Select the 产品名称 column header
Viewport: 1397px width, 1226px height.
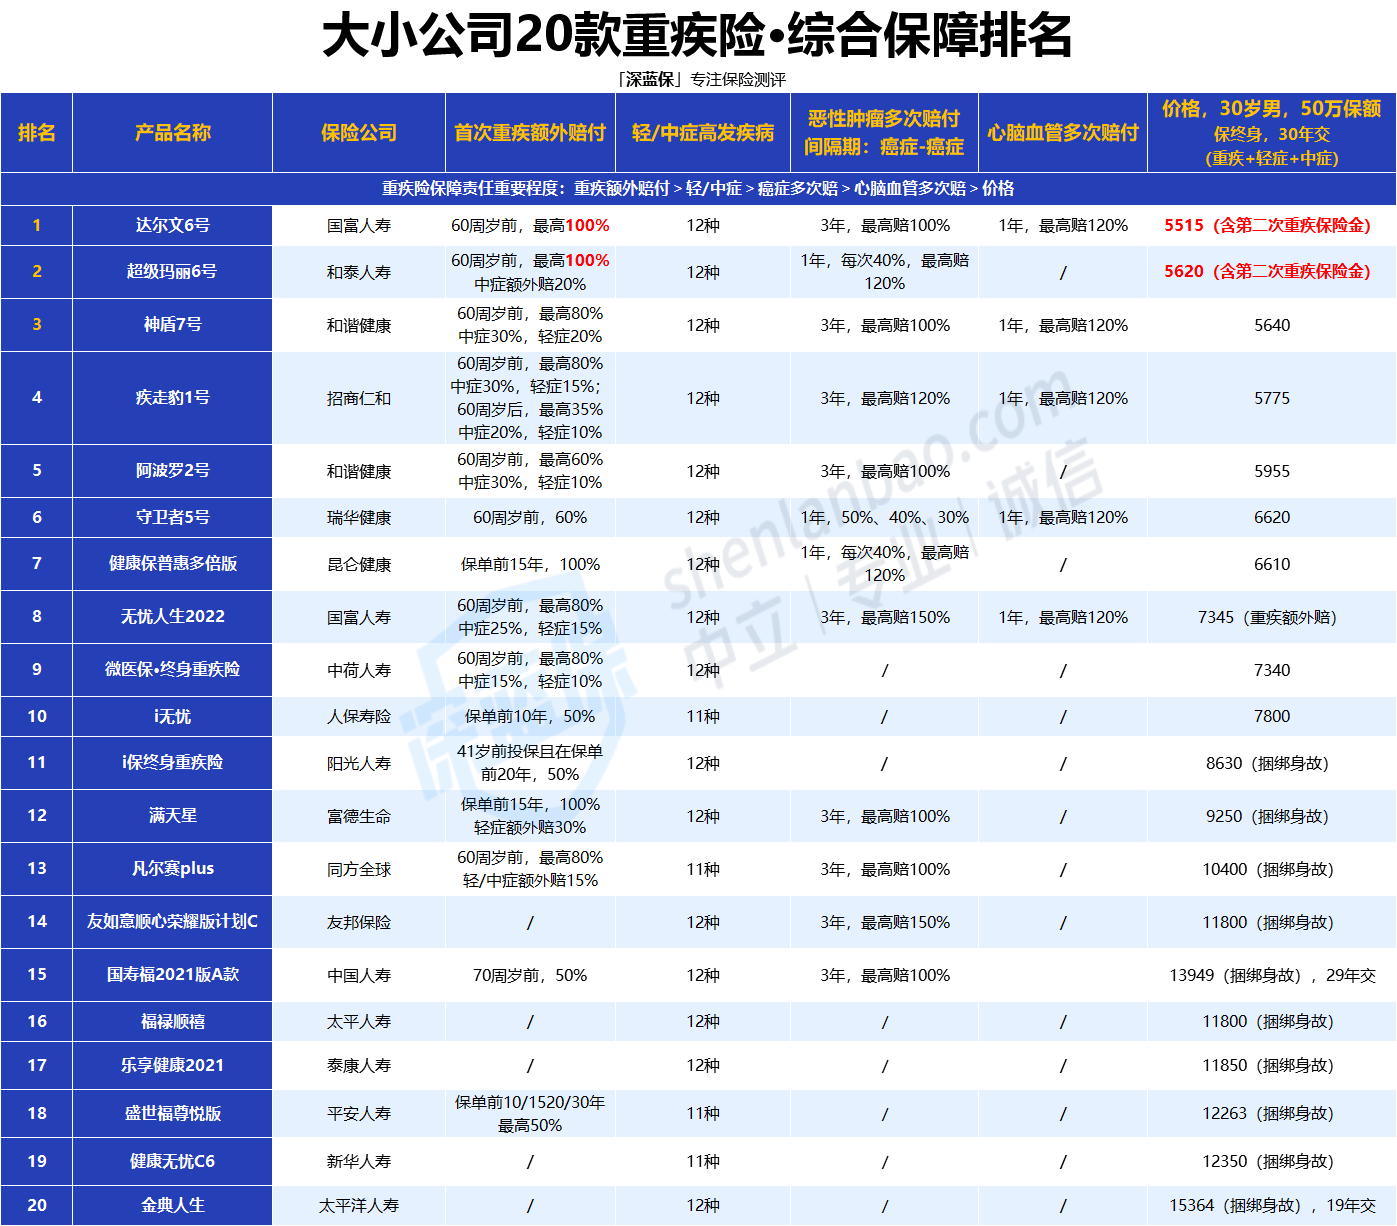pyautogui.click(x=173, y=133)
